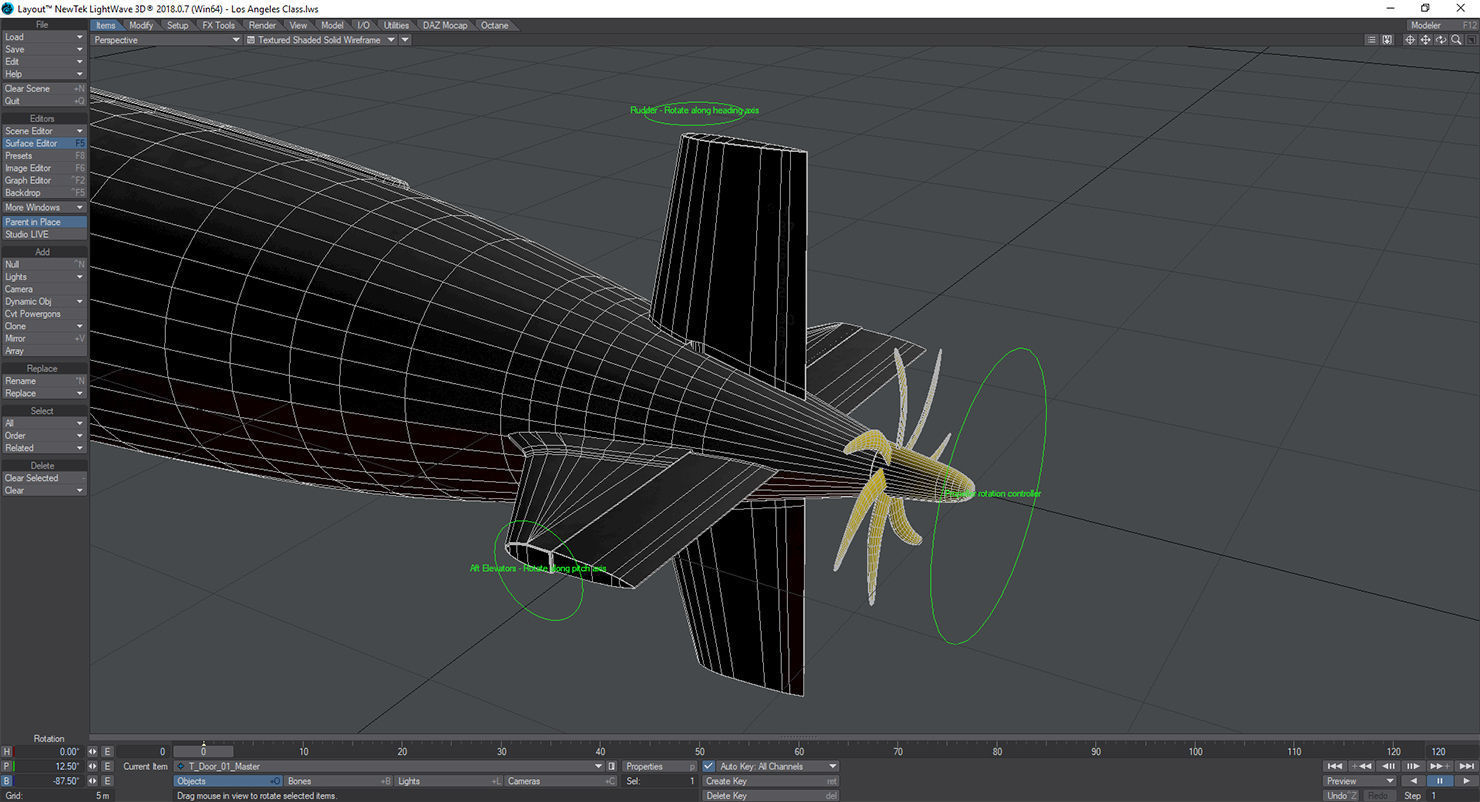1480x802 pixels.
Task: Go to next keyframe
Action: tap(1439, 766)
